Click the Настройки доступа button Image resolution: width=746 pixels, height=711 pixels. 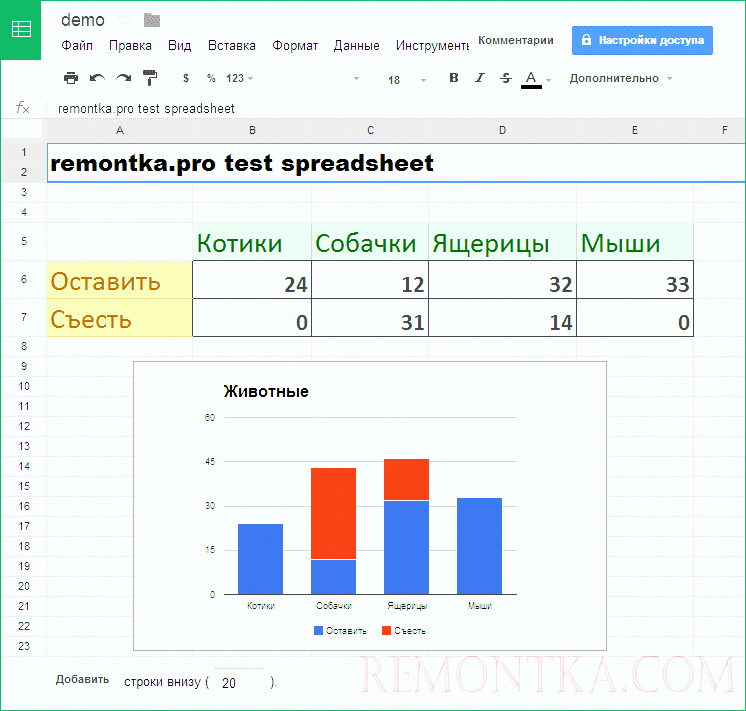642,41
